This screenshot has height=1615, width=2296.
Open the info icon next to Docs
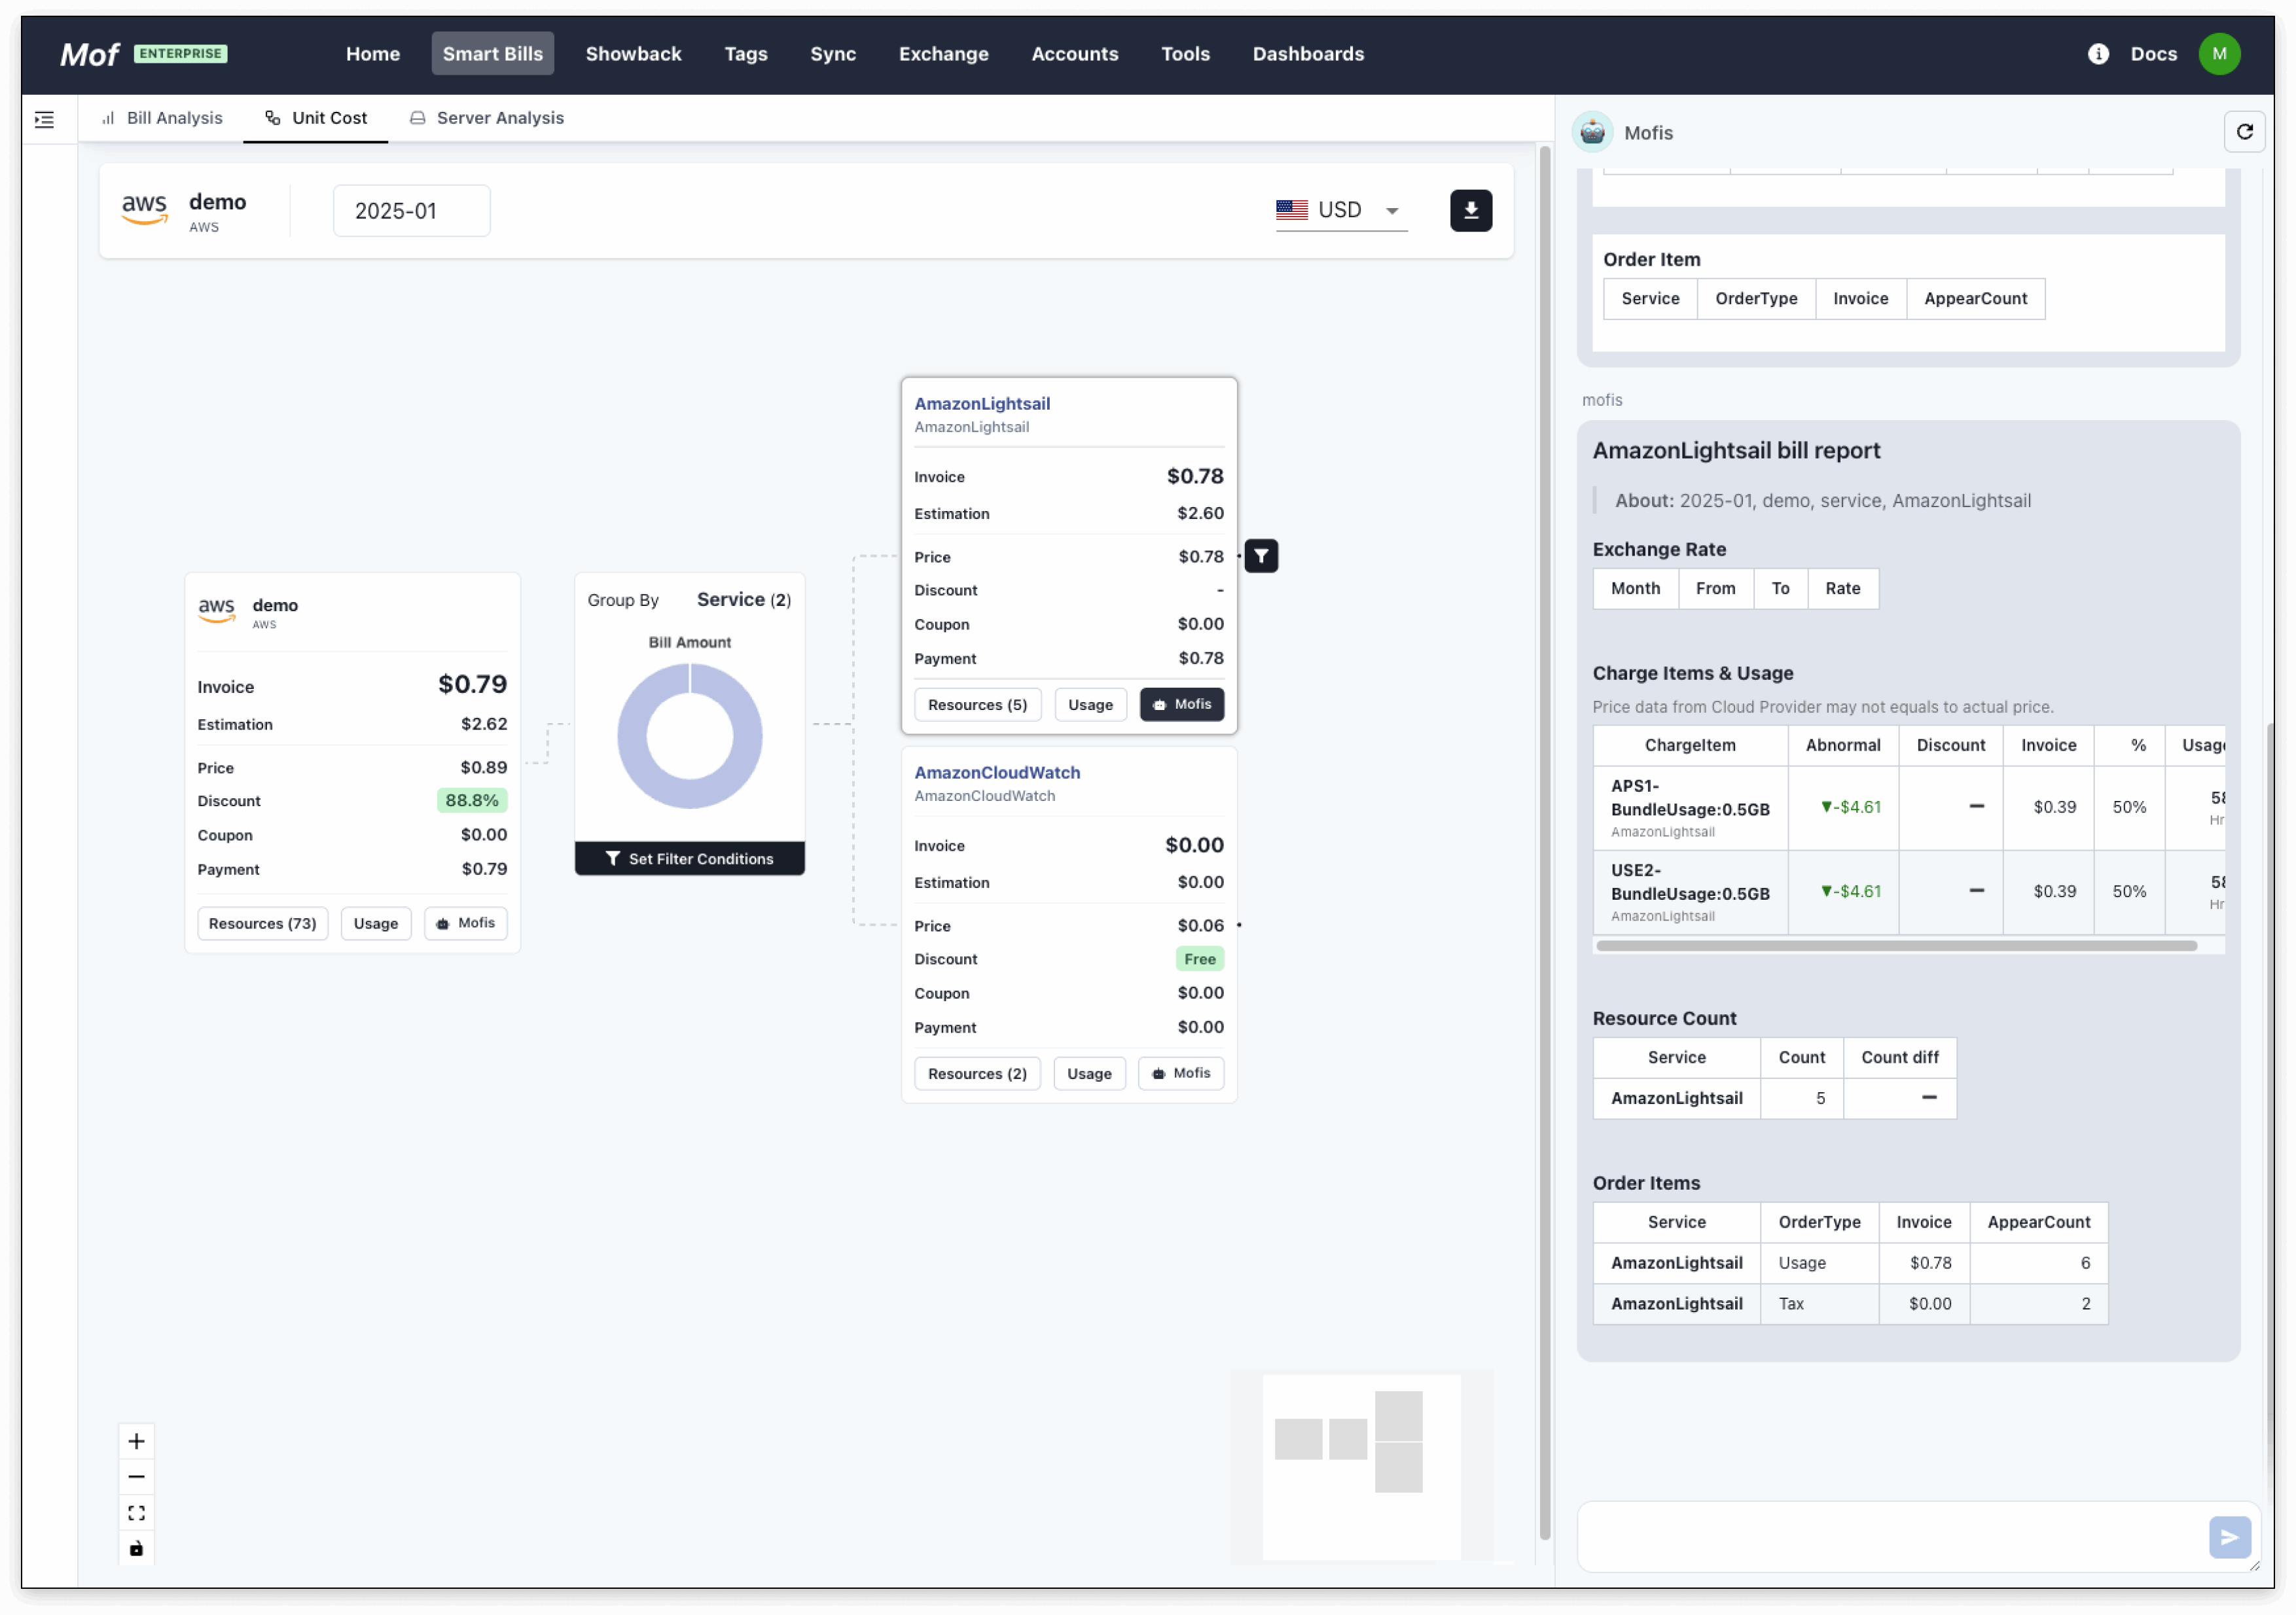[x=2098, y=54]
